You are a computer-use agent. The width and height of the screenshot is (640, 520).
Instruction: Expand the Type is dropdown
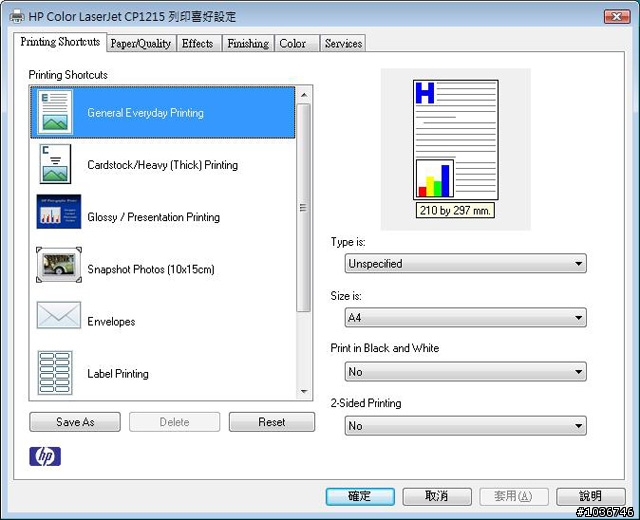pos(465,263)
